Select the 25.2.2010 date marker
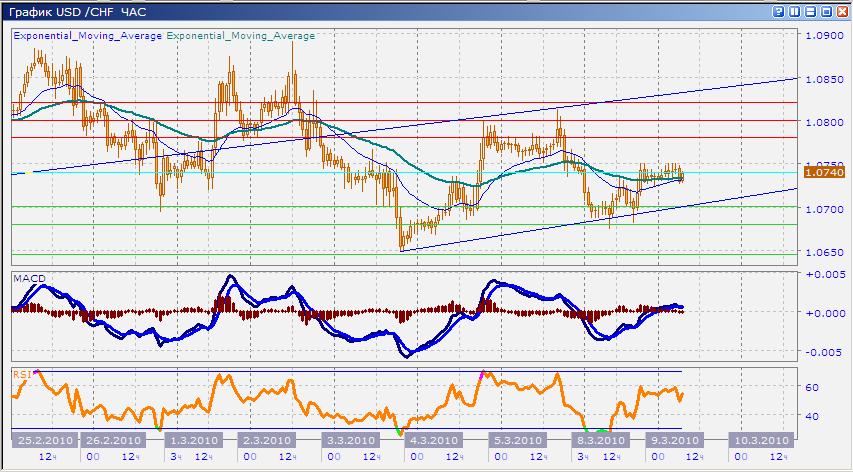 click(x=45, y=440)
